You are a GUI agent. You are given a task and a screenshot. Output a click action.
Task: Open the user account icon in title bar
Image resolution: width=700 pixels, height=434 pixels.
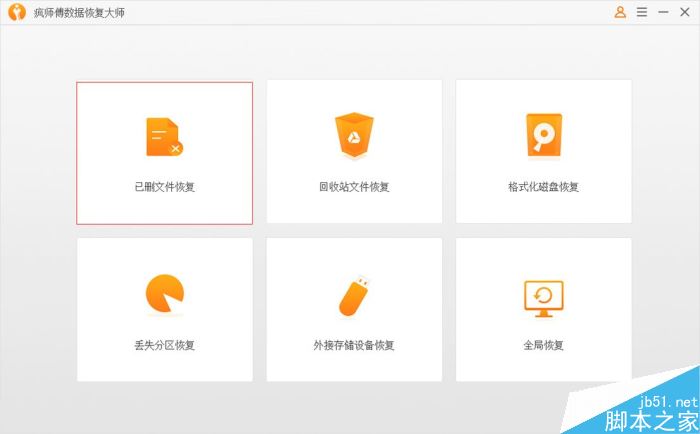620,12
